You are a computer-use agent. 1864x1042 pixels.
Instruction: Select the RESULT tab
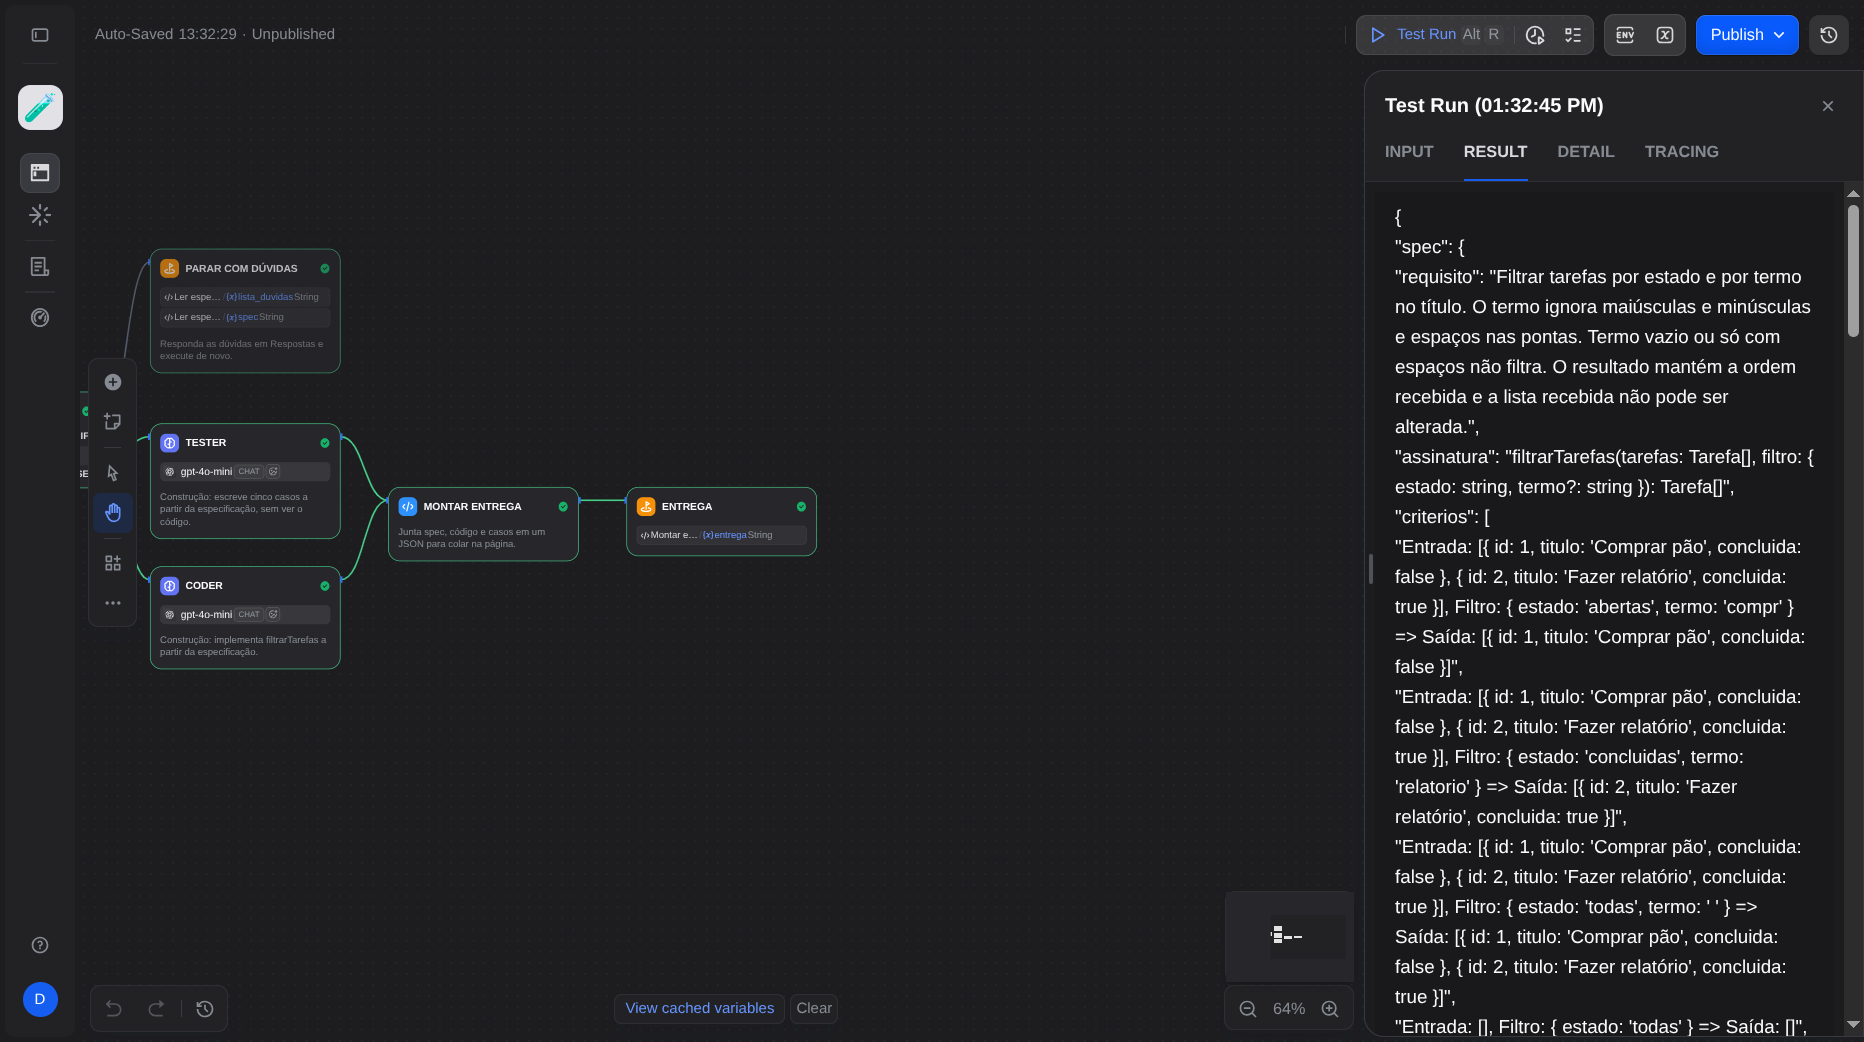click(1495, 152)
